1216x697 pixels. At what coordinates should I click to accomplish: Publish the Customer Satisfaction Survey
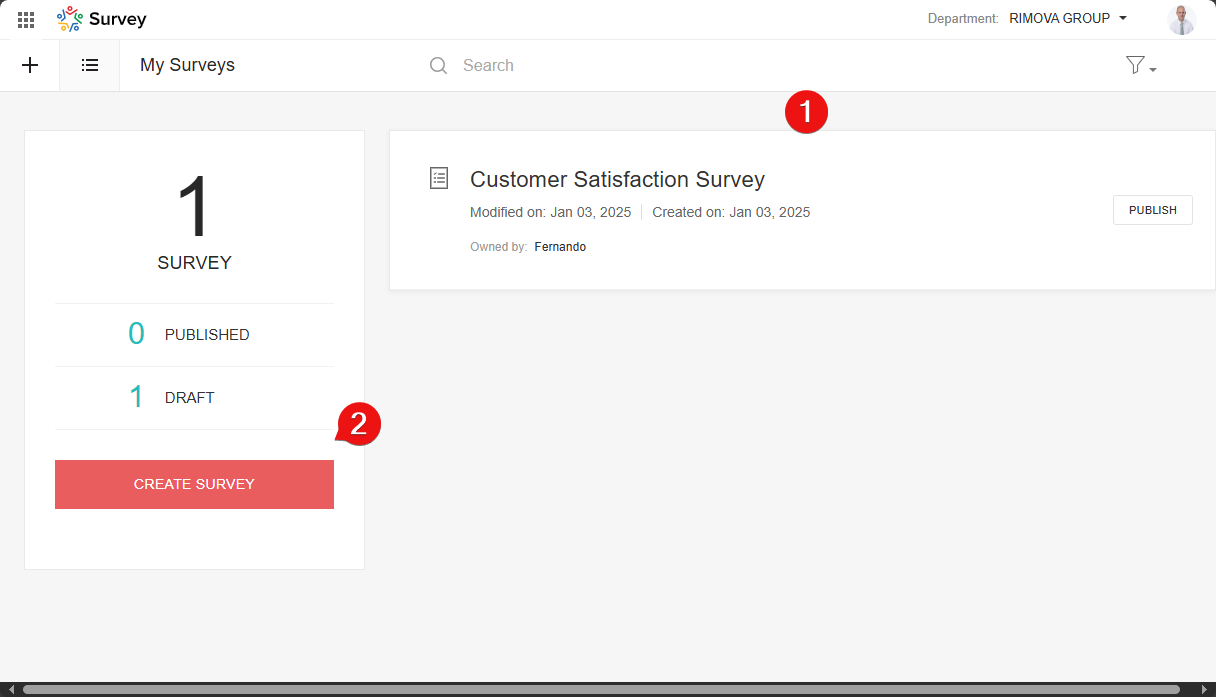click(x=1152, y=210)
